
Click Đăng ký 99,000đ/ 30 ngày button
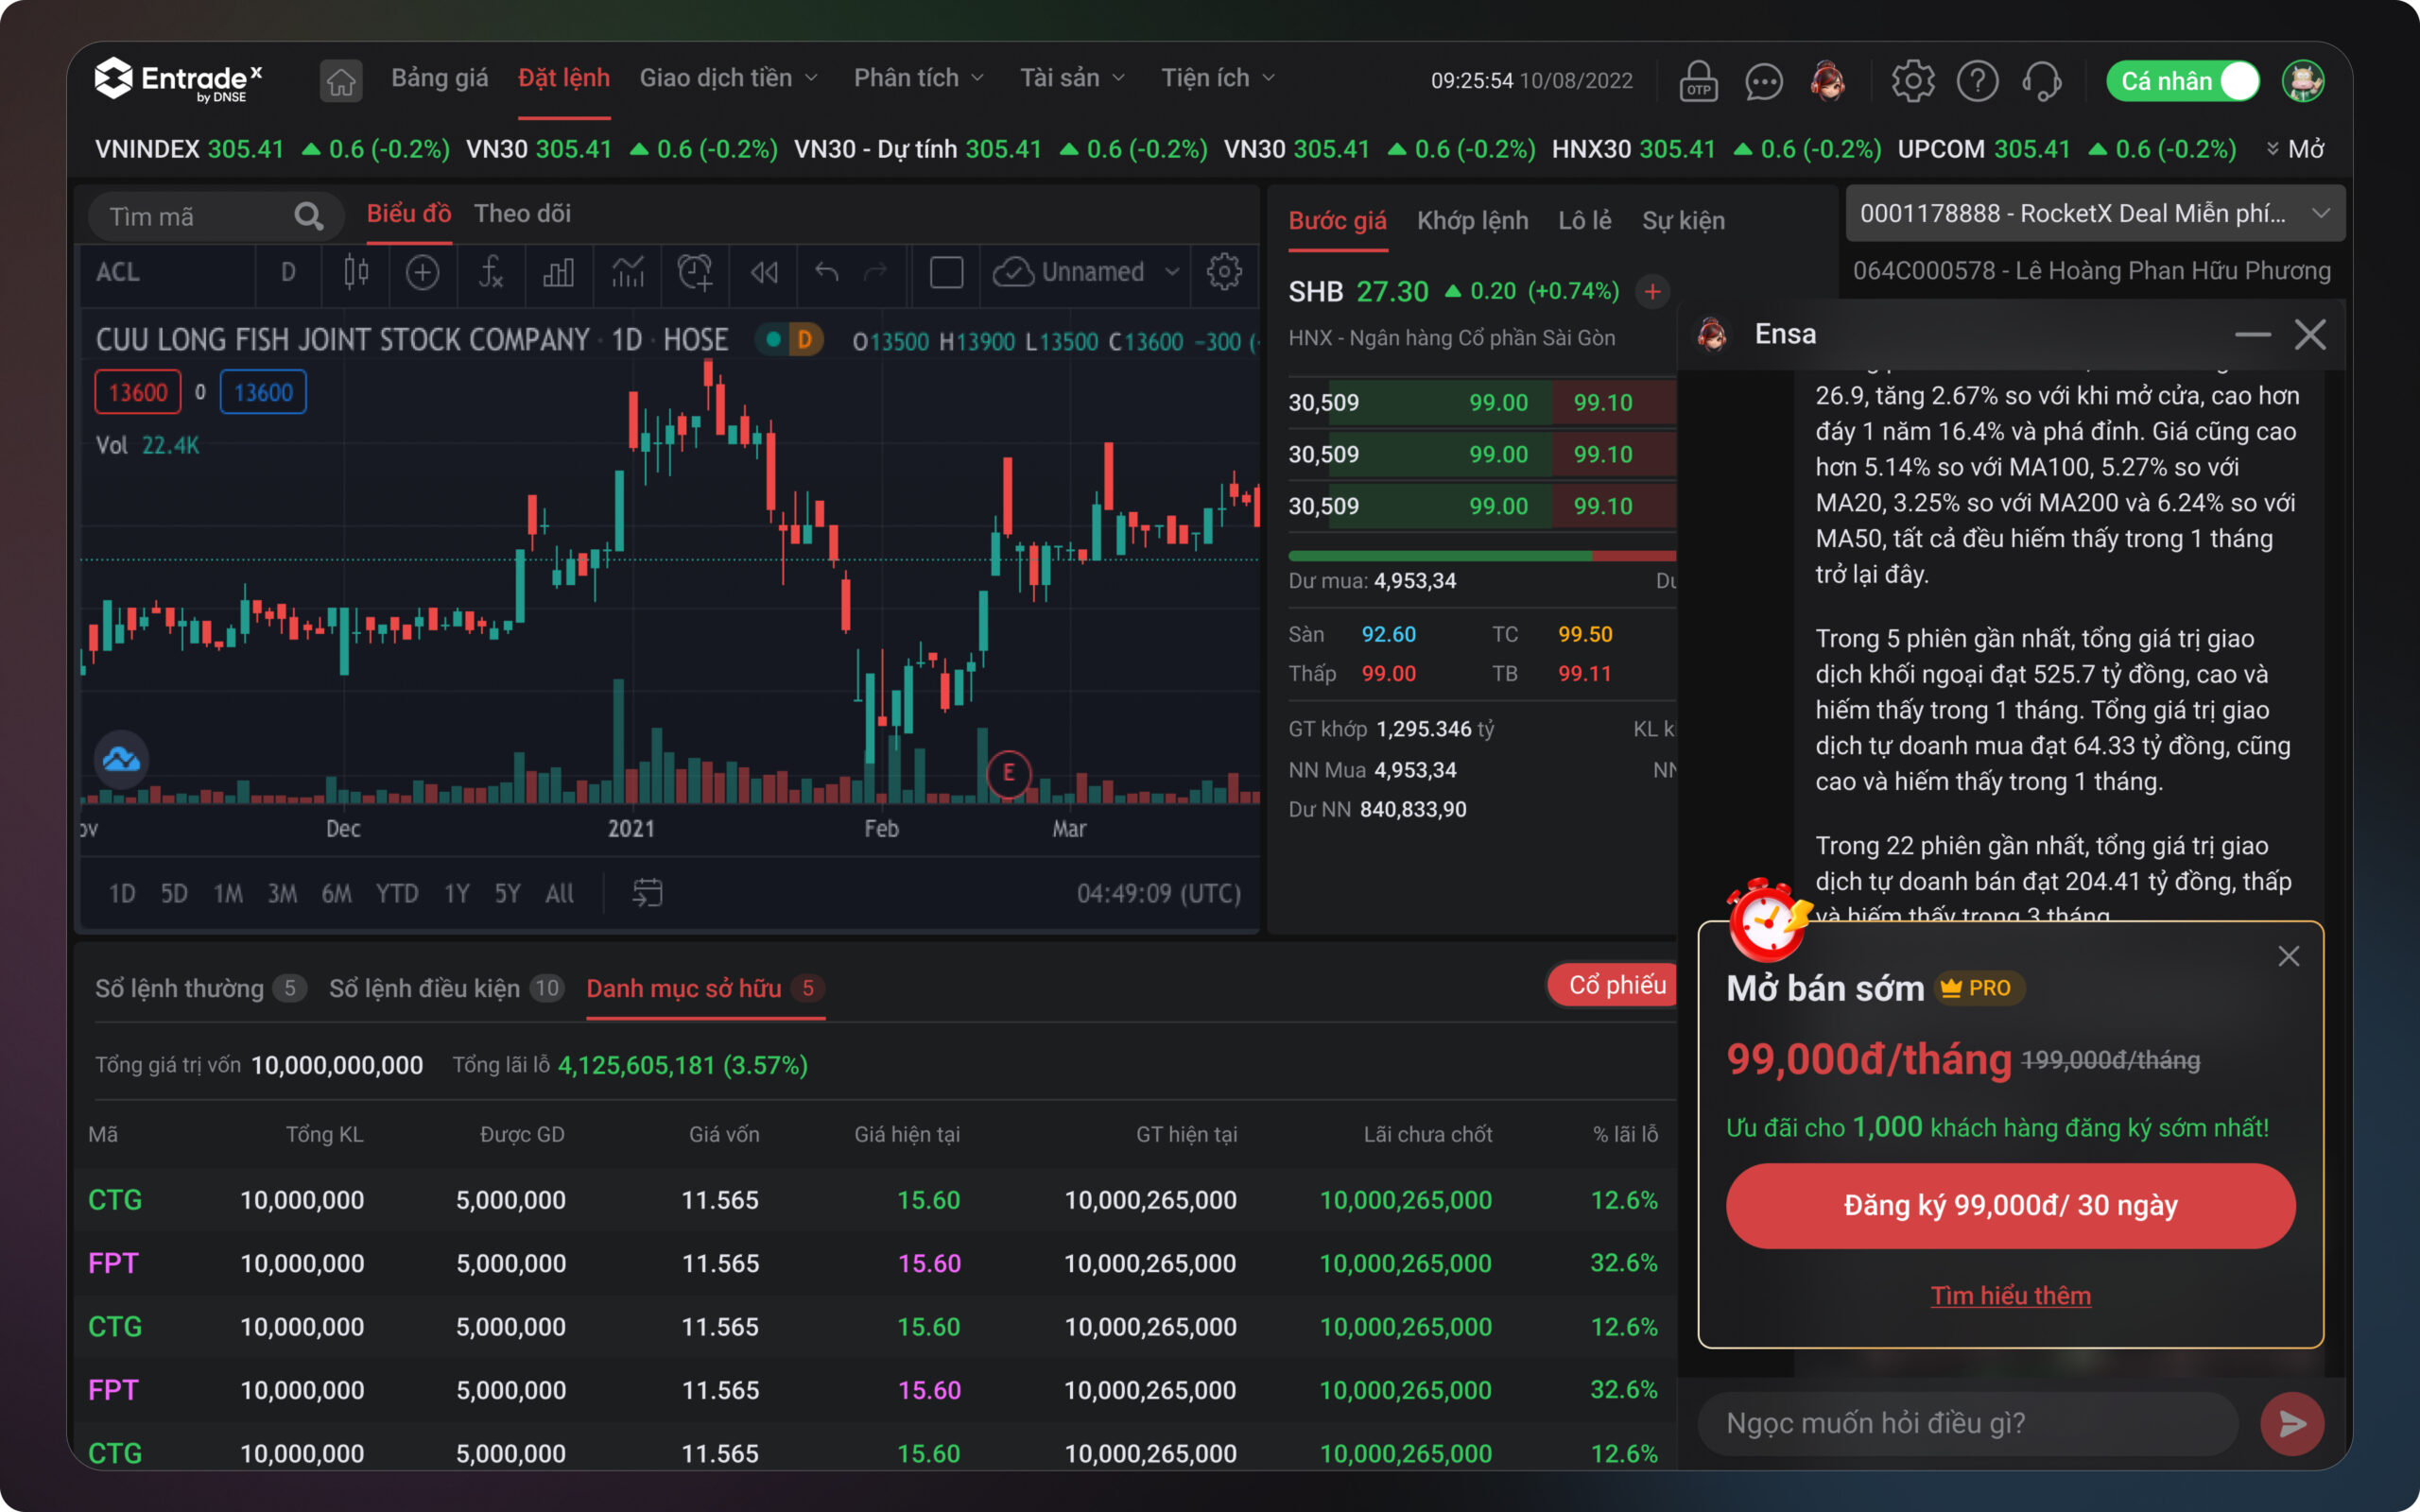click(x=2010, y=1205)
